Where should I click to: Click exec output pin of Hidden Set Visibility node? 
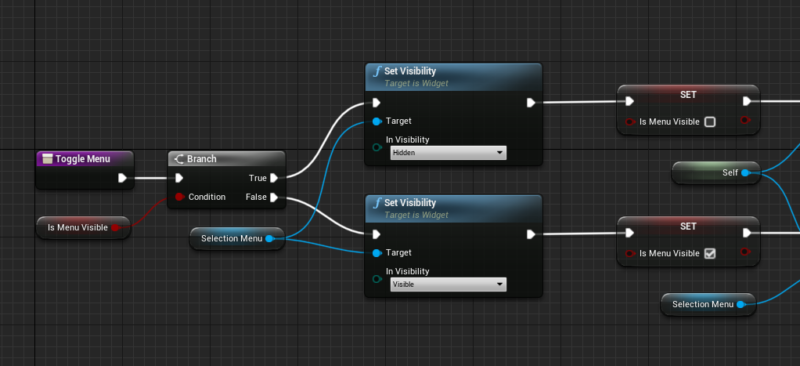point(531,103)
